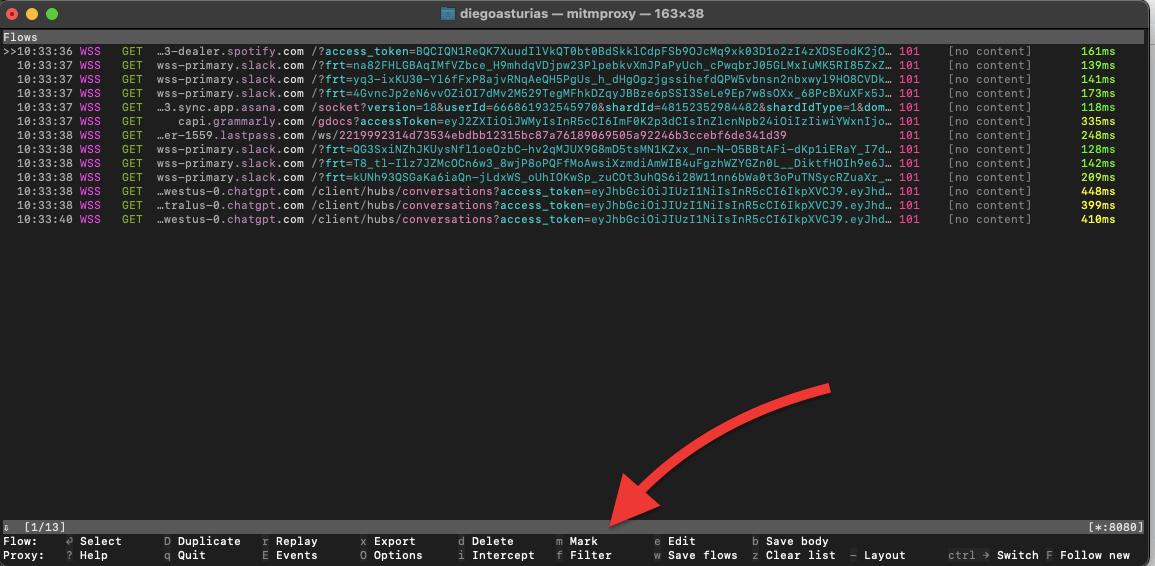Image resolution: width=1155 pixels, height=566 pixels.
Task: Click the Quit key hint
Action: tap(184, 555)
